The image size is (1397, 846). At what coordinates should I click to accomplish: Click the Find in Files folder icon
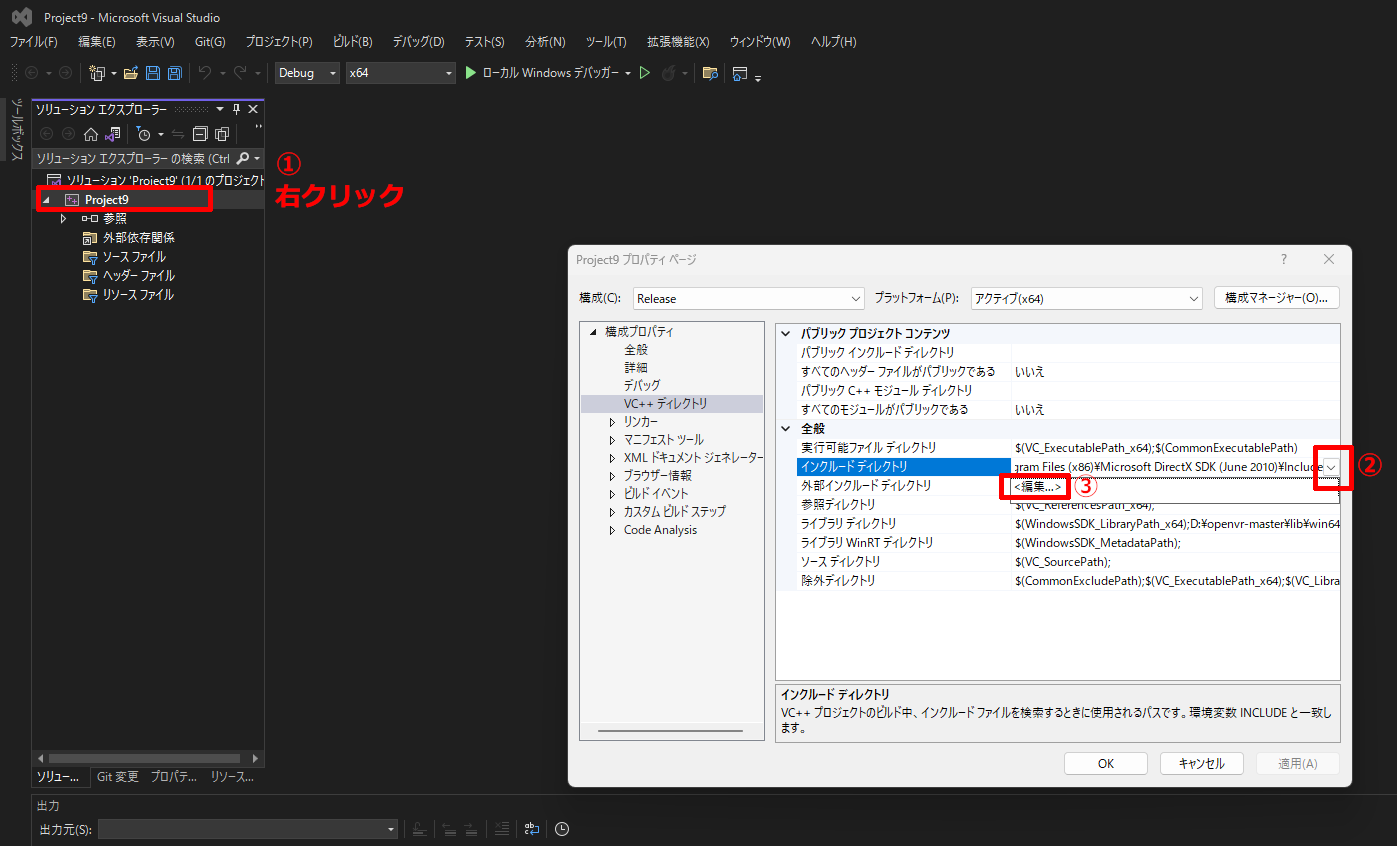point(710,73)
